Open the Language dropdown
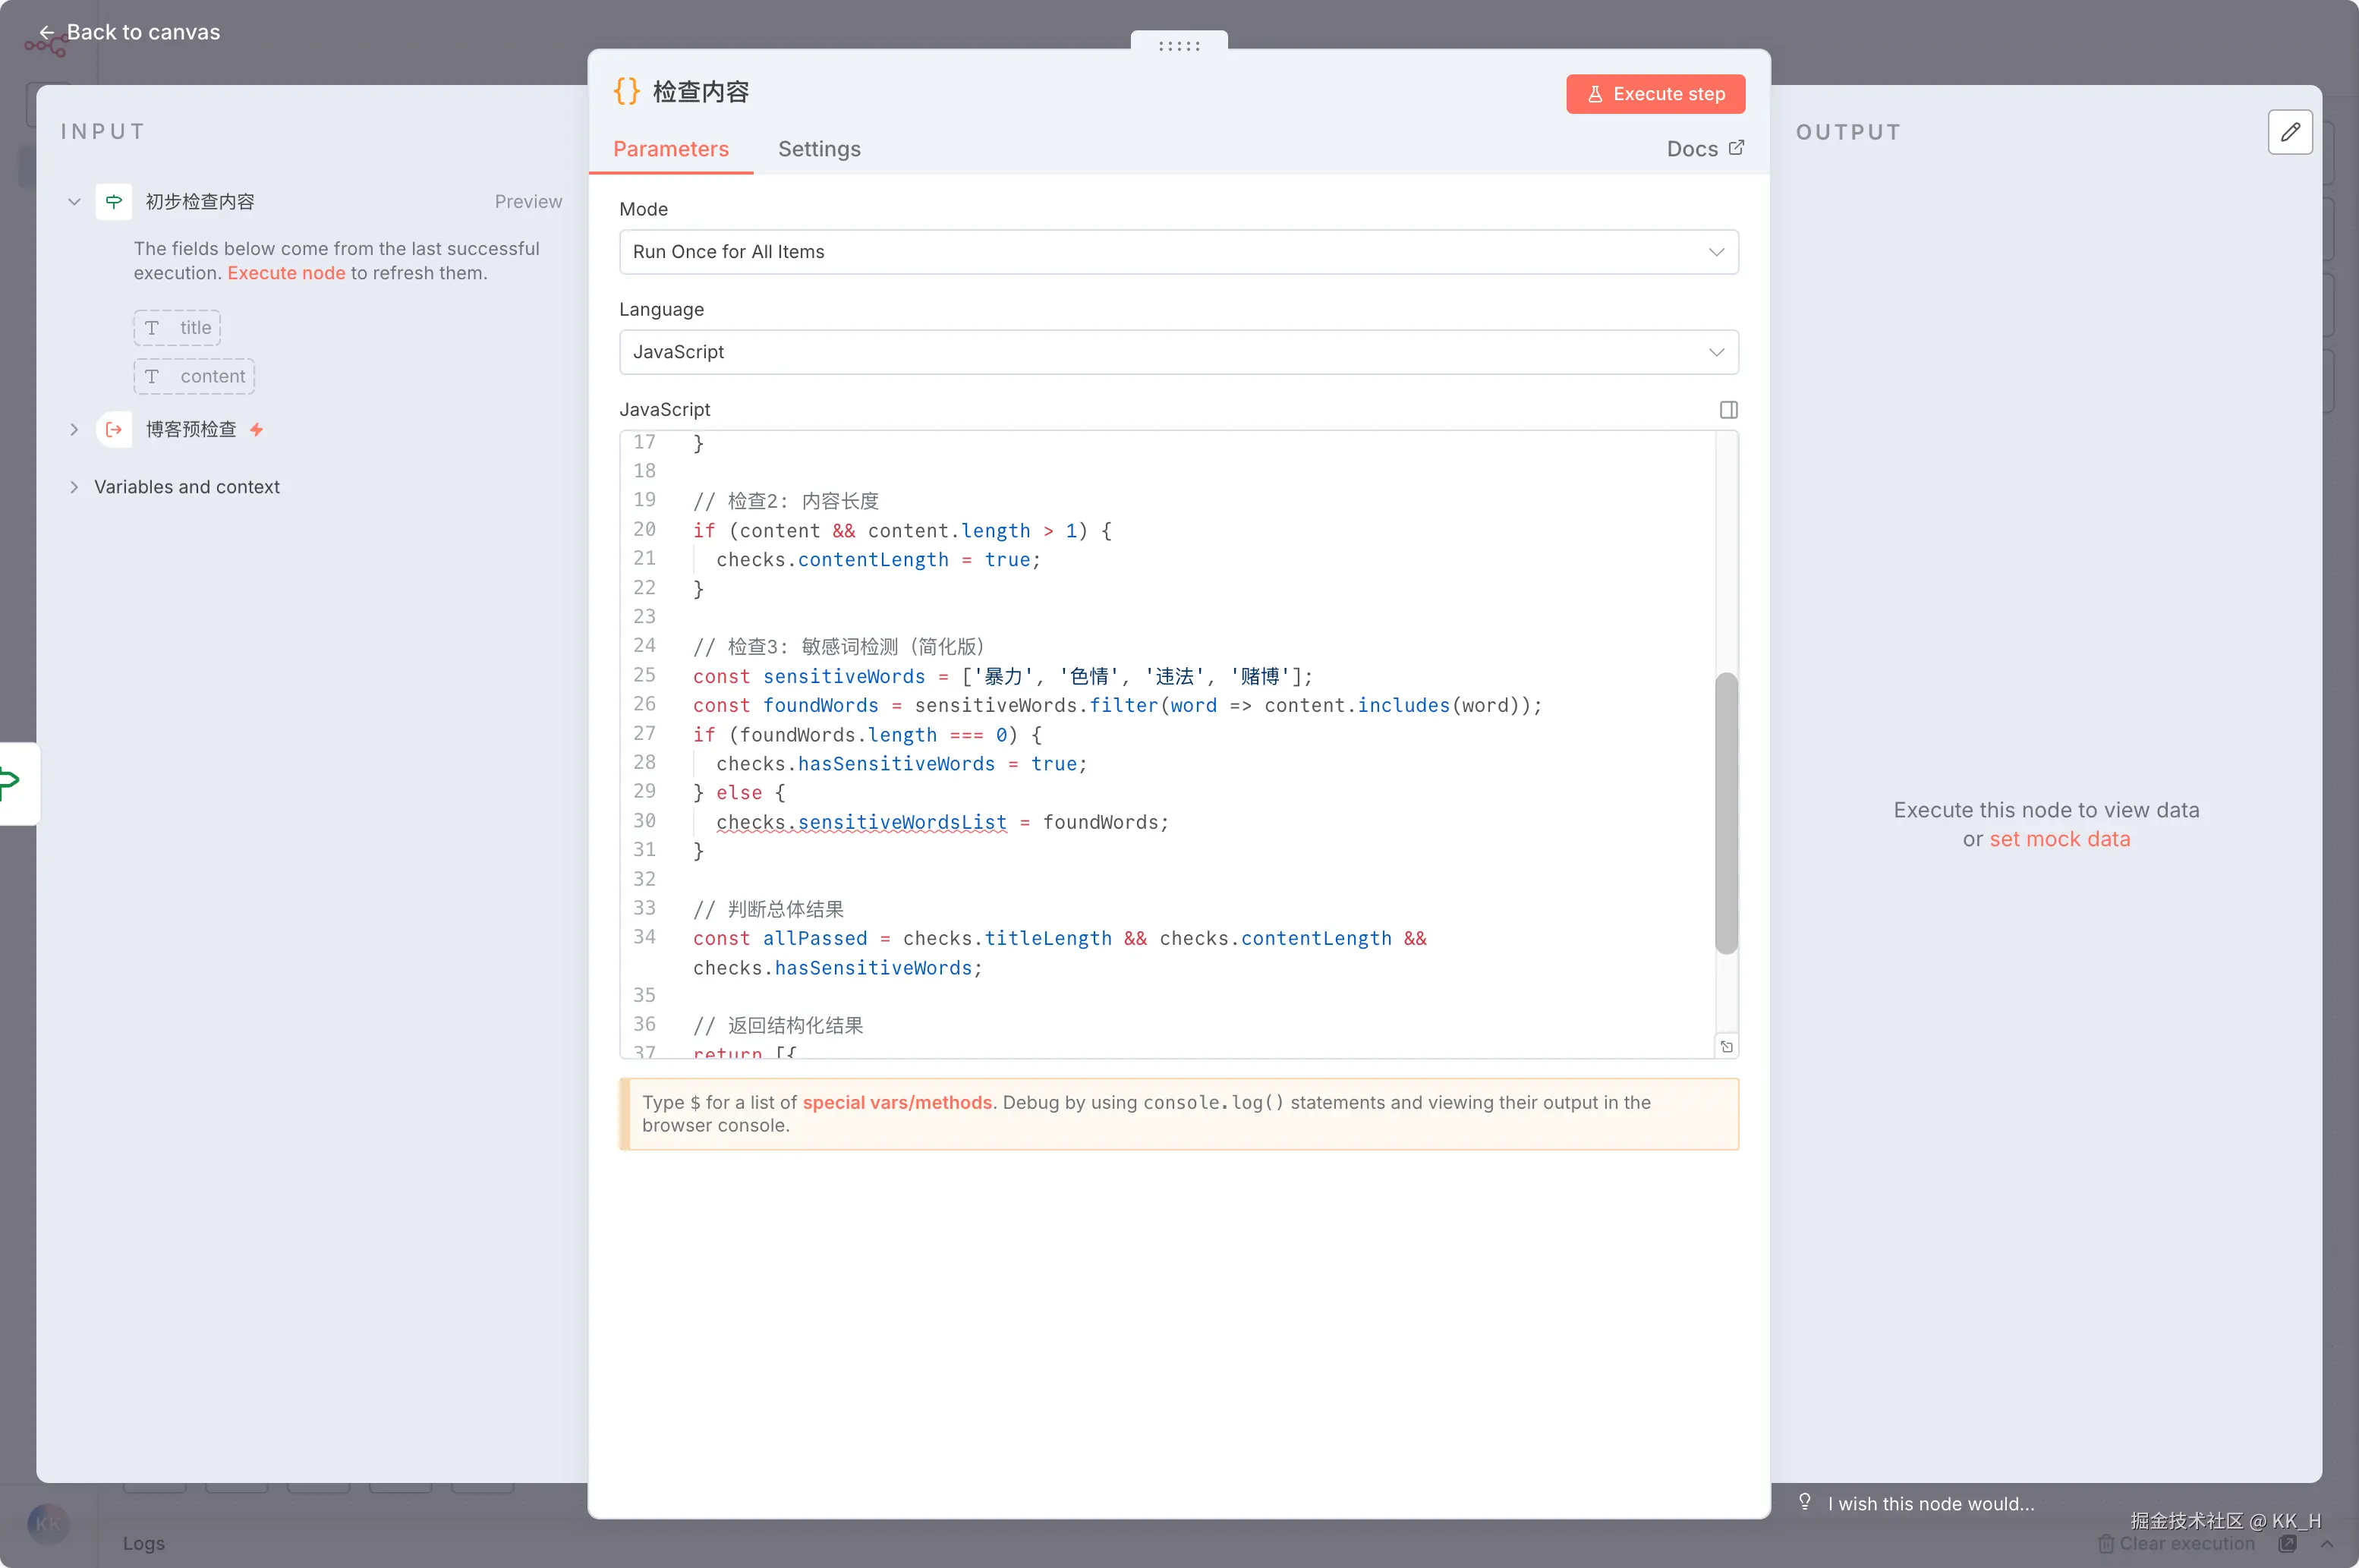The image size is (2359, 1568). (x=1178, y=352)
